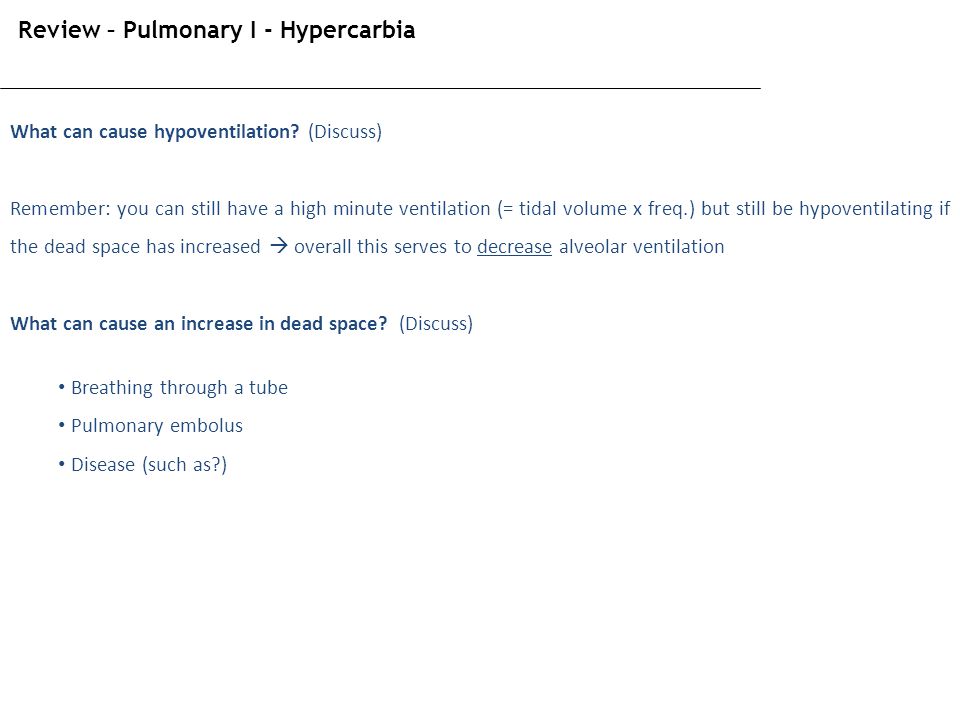Click the bullet 'Pulmonary embolus'
The image size is (960, 720).
[157, 426]
